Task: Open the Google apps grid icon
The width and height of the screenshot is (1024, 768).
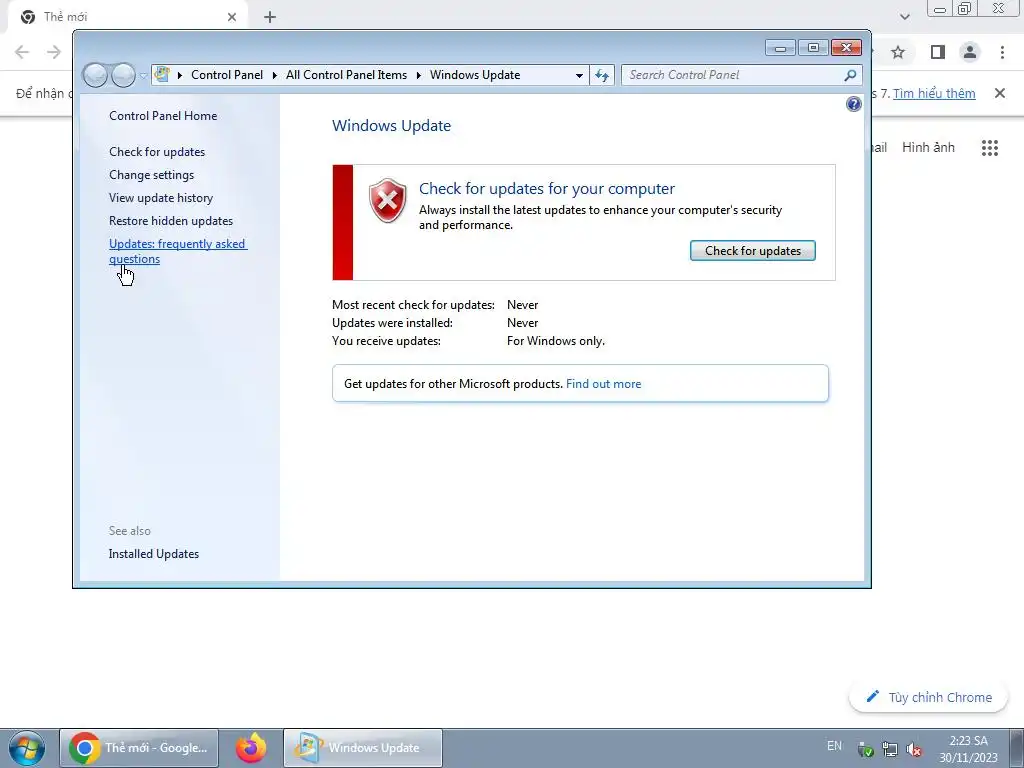Action: pyautogui.click(x=989, y=148)
